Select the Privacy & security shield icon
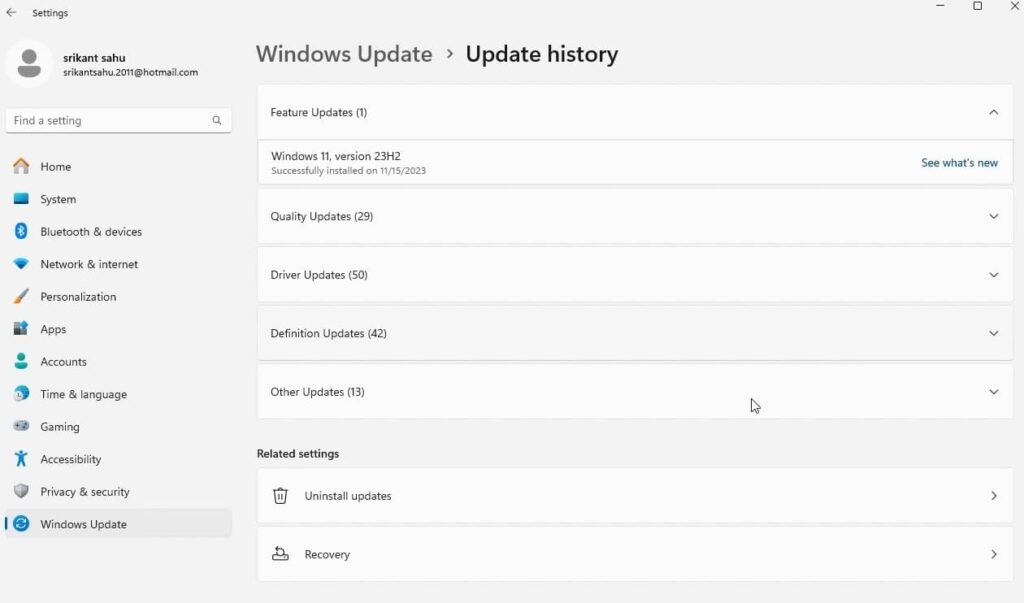The image size is (1024, 603). coord(21,491)
